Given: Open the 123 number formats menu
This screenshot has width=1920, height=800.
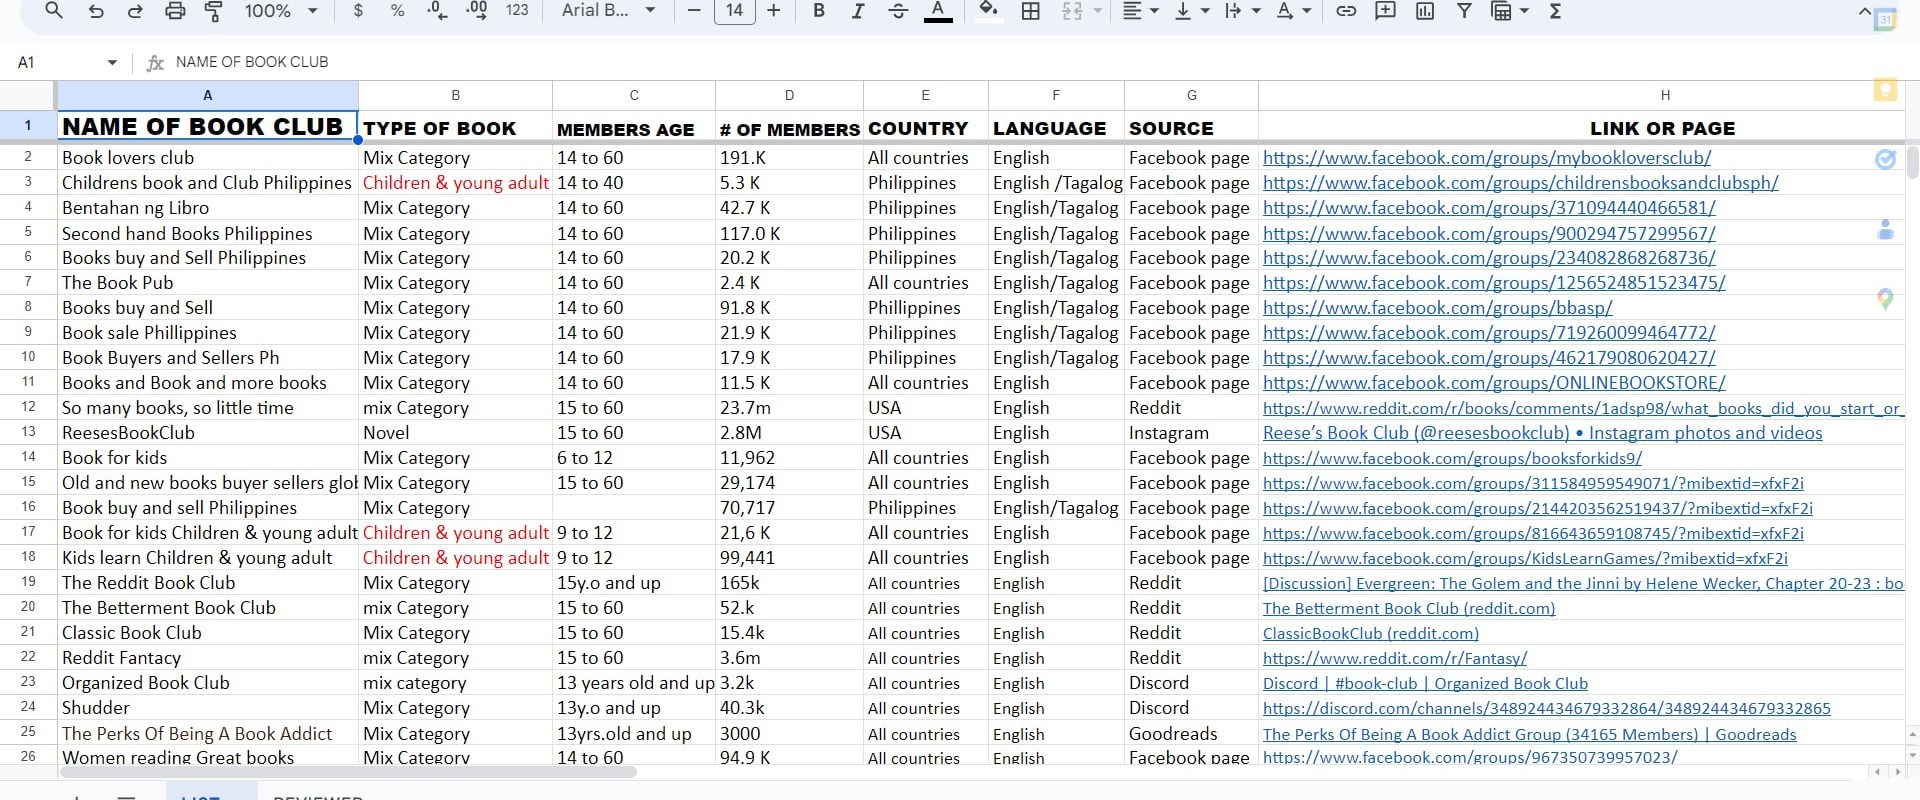Looking at the screenshot, I should point(517,11).
